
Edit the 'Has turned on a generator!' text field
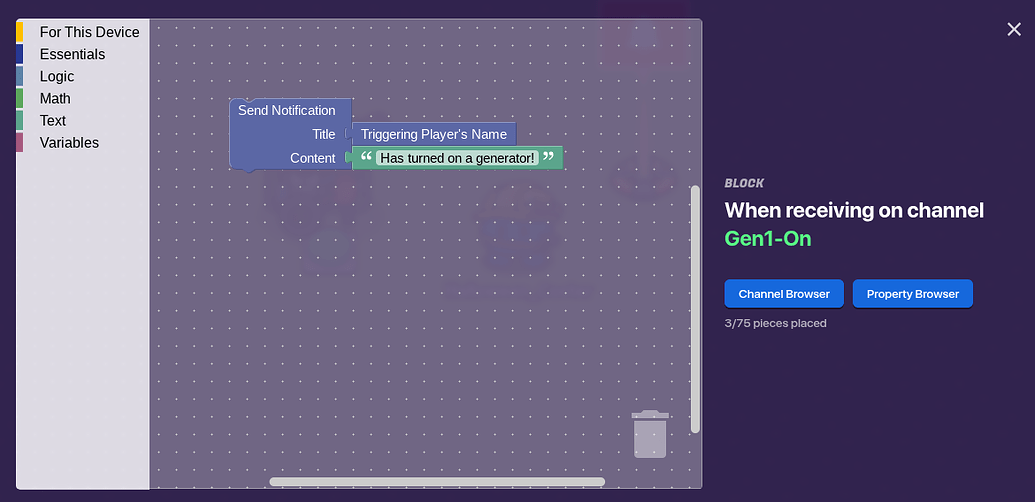[x=457, y=158]
